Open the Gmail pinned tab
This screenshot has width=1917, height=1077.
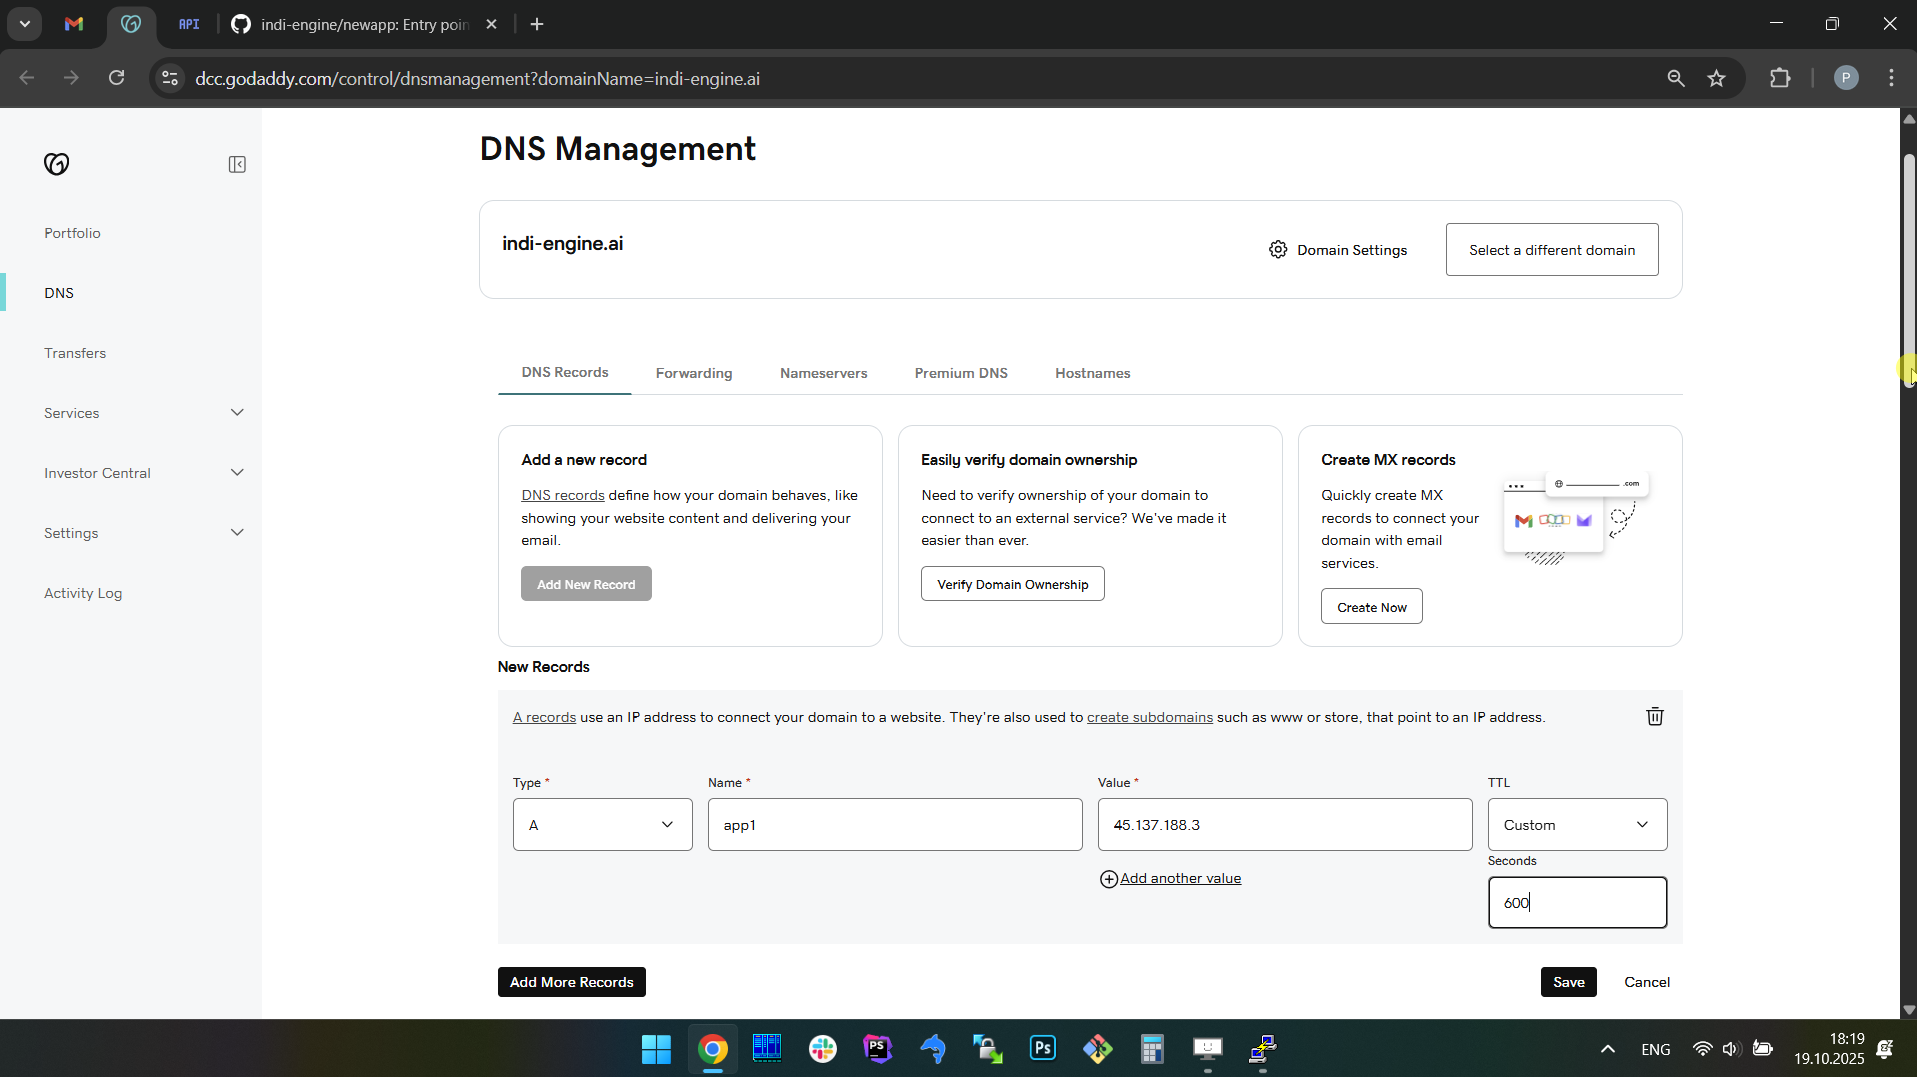[74, 24]
